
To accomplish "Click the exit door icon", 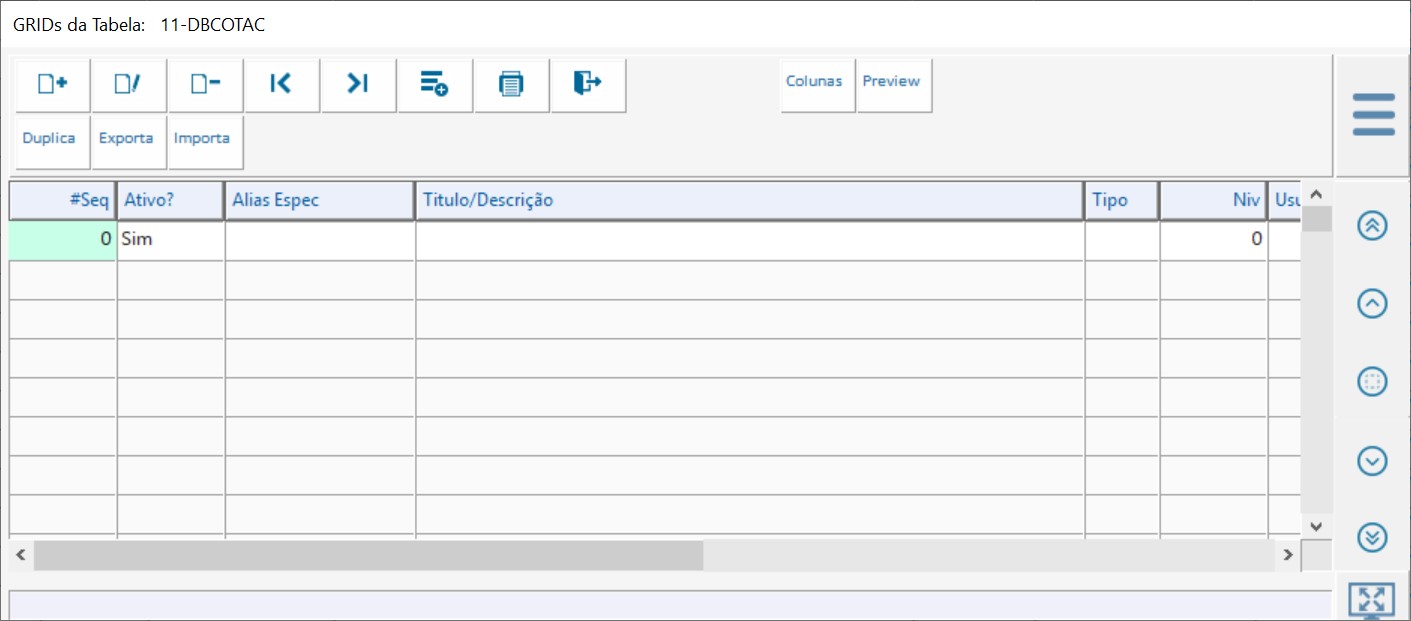I will (x=588, y=85).
